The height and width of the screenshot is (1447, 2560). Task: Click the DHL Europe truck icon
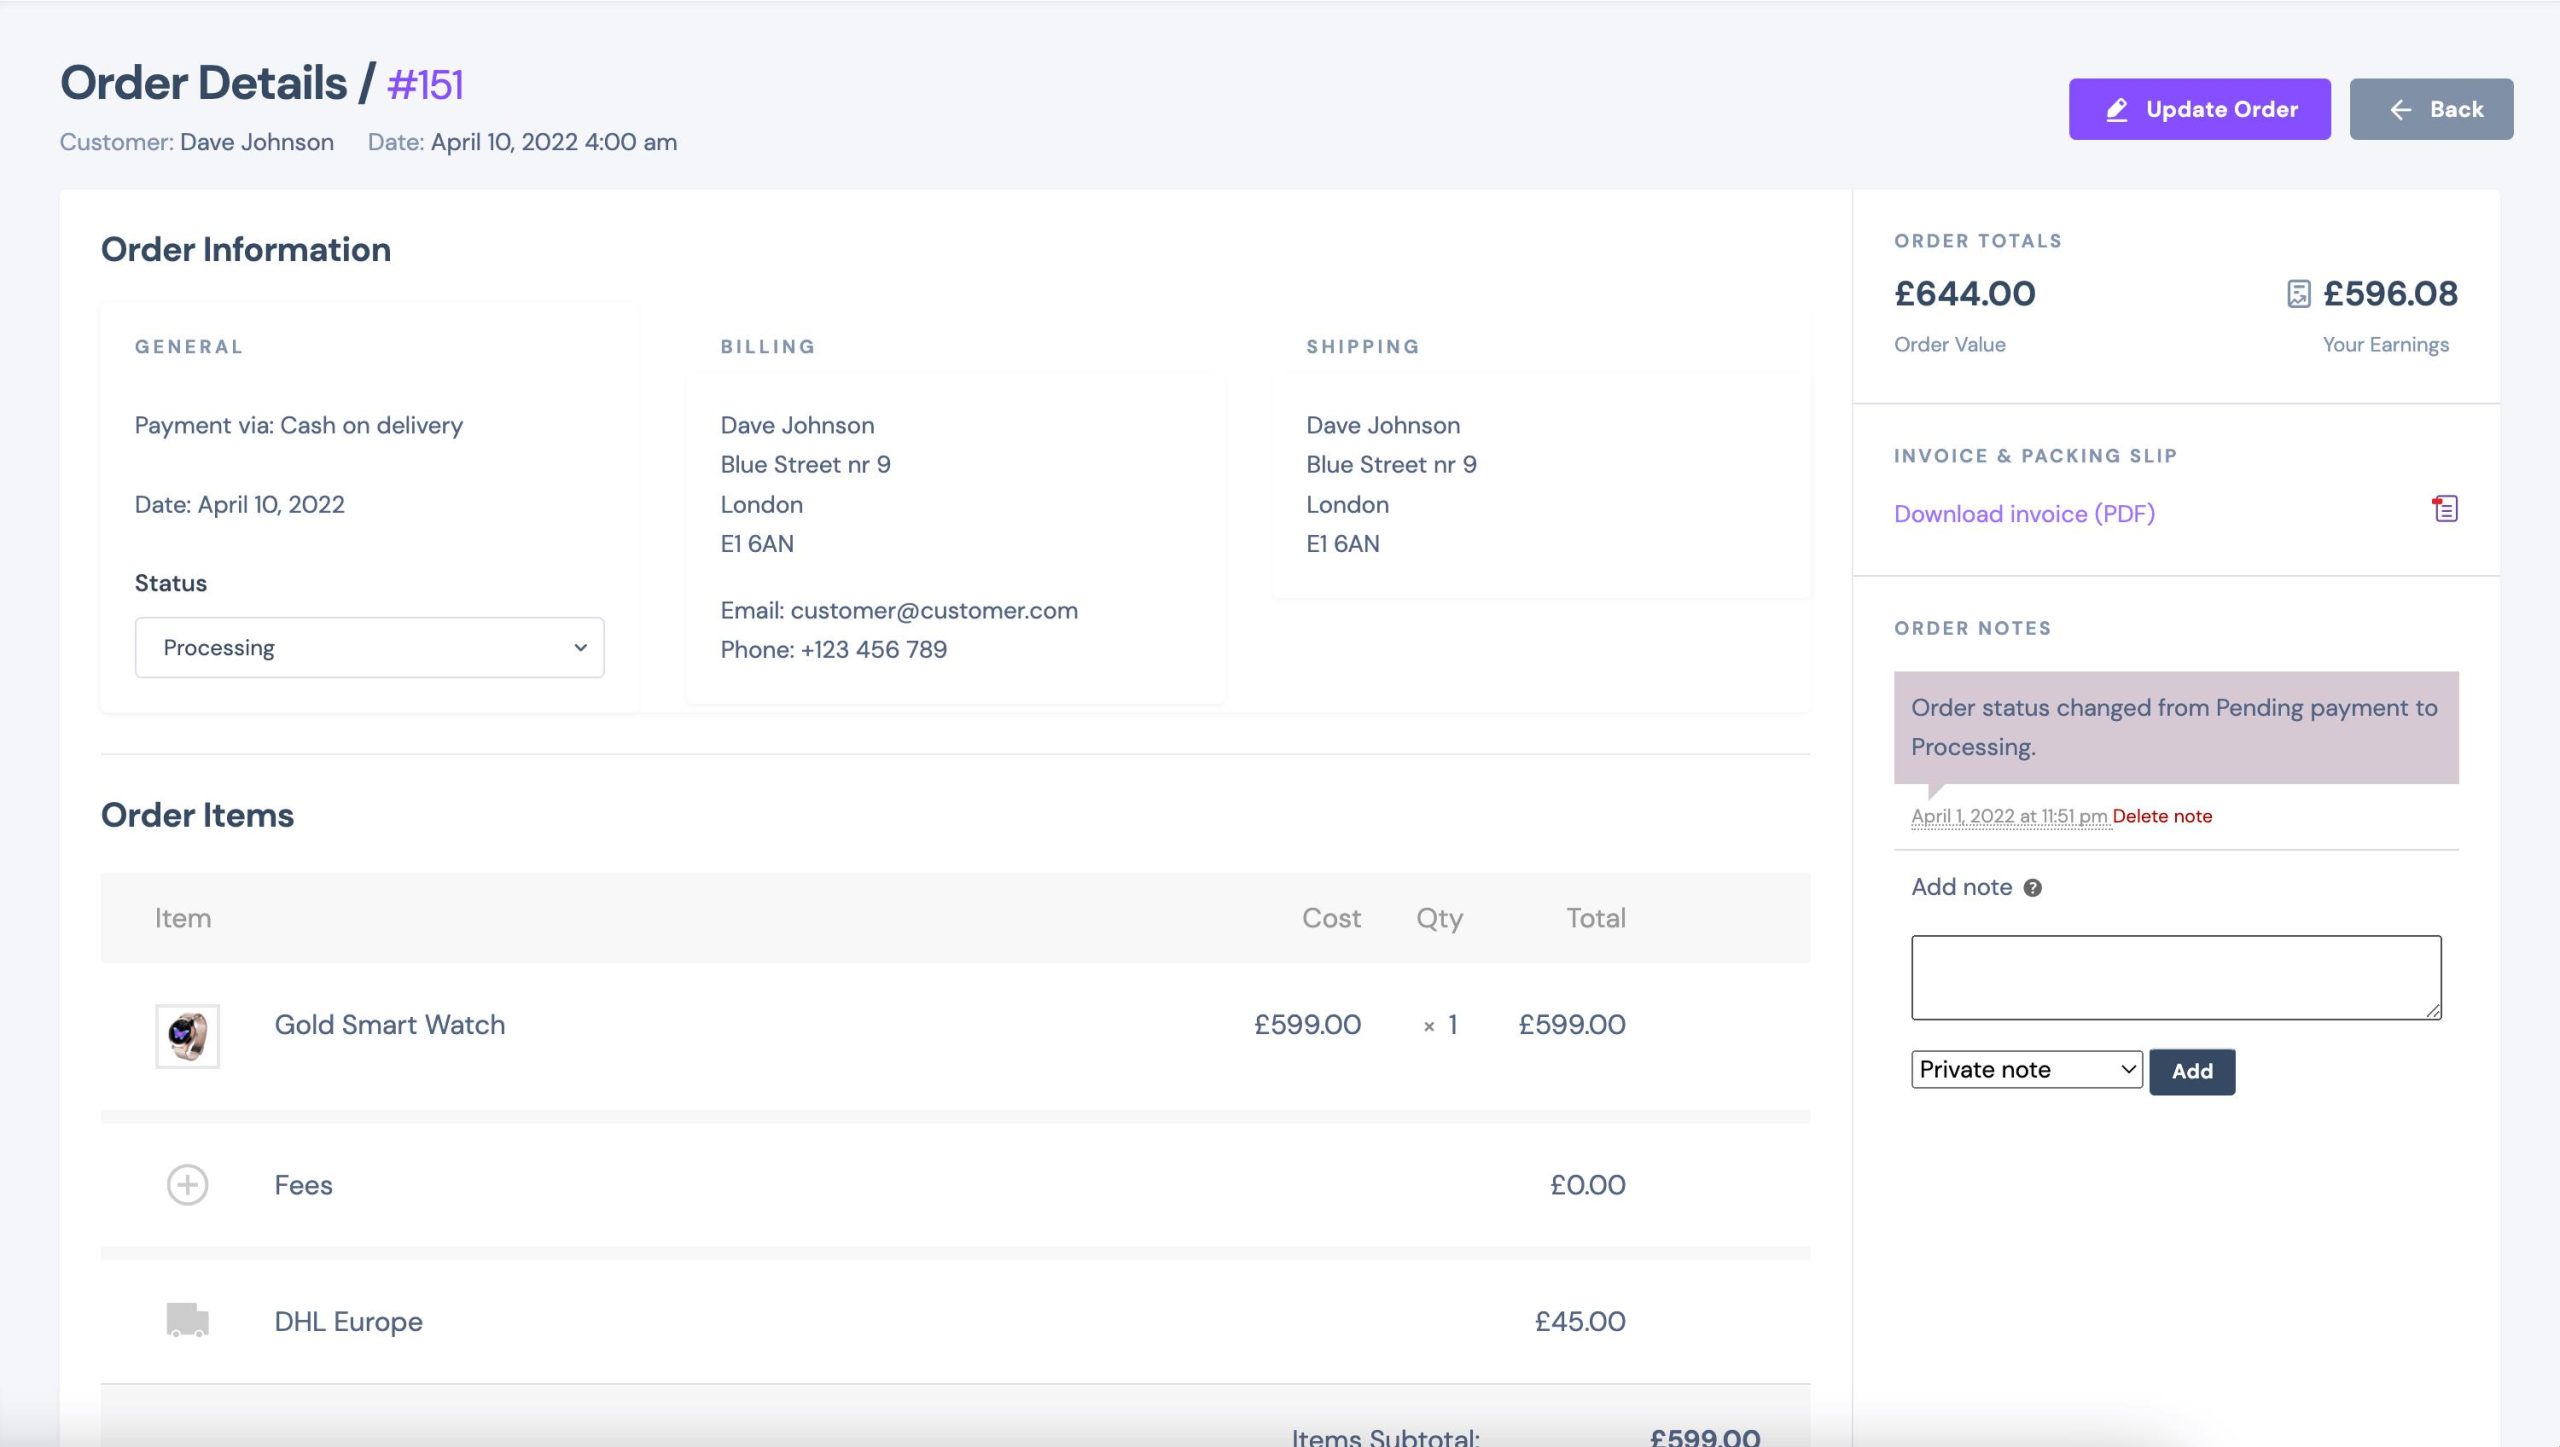coord(187,1320)
